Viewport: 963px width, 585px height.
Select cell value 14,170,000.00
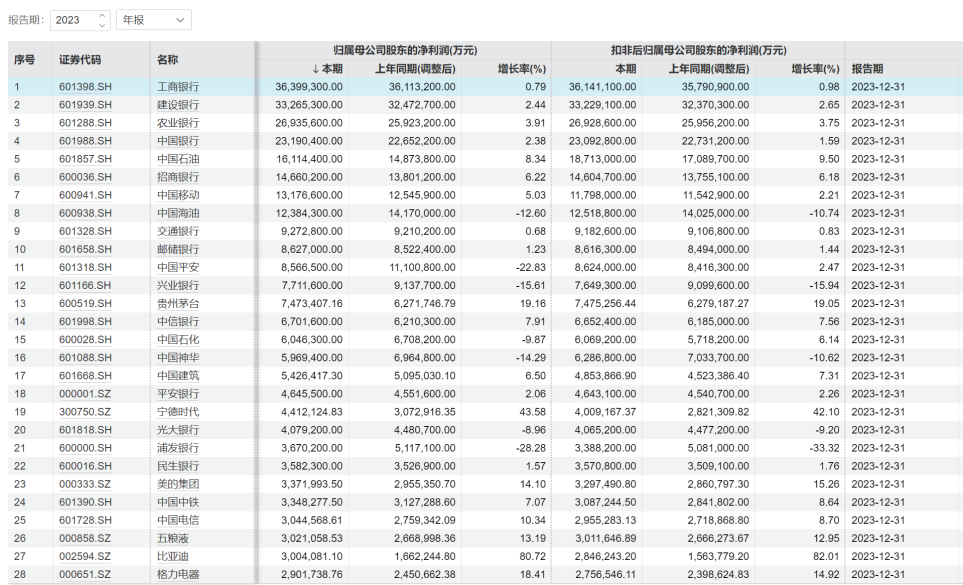pos(422,213)
